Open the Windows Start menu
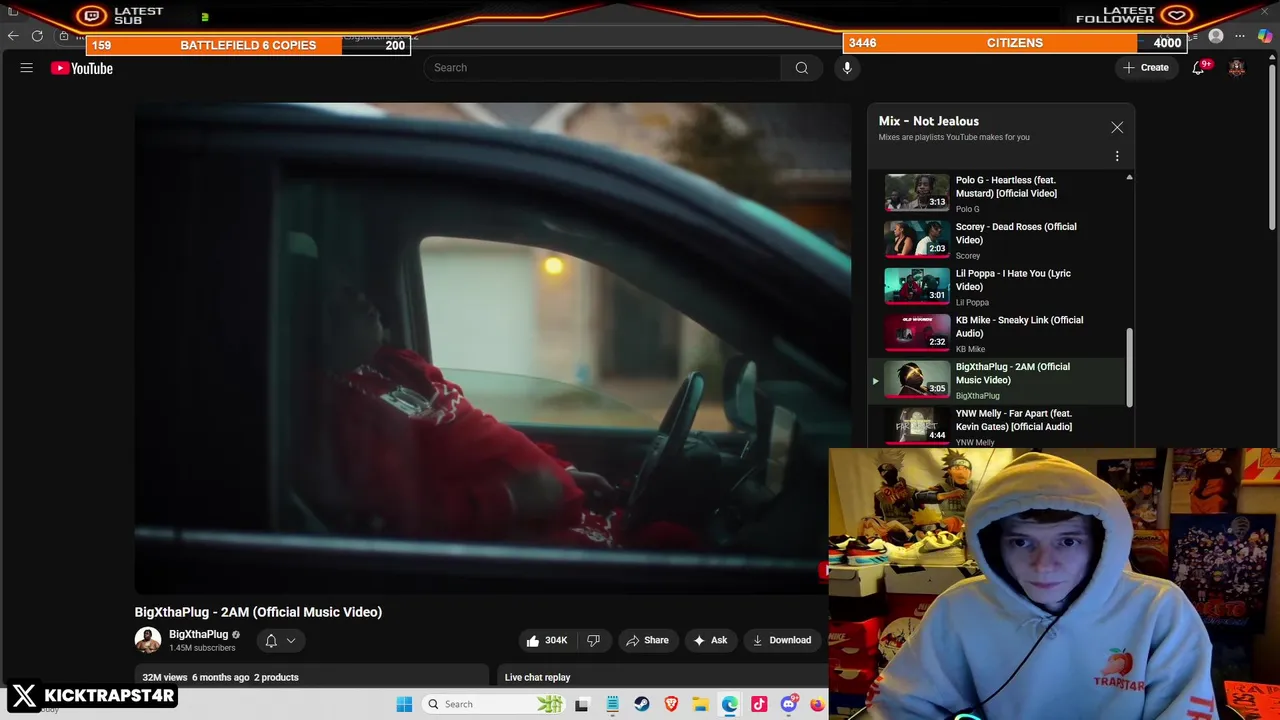The image size is (1280, 720). (404, 704)
